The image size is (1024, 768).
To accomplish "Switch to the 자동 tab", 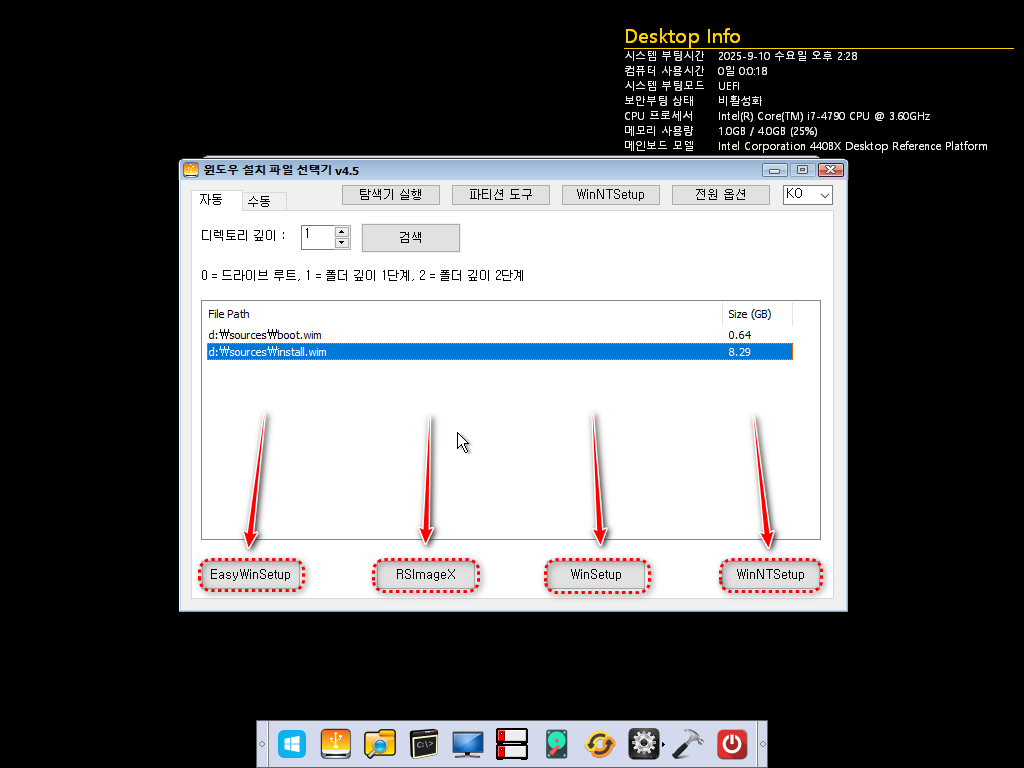I will (x=211, y=200).
